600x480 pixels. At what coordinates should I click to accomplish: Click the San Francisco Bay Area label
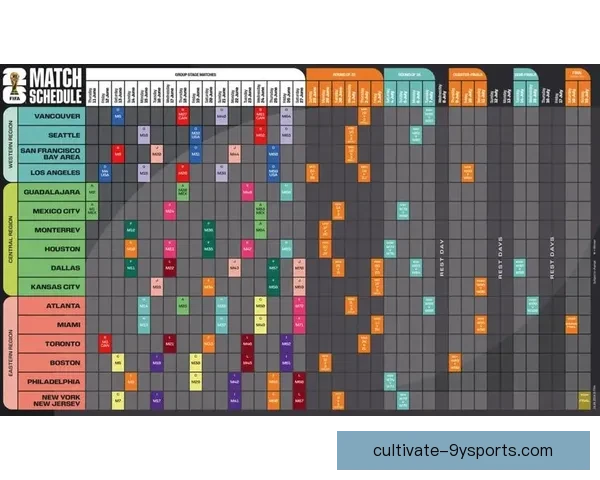50,153
